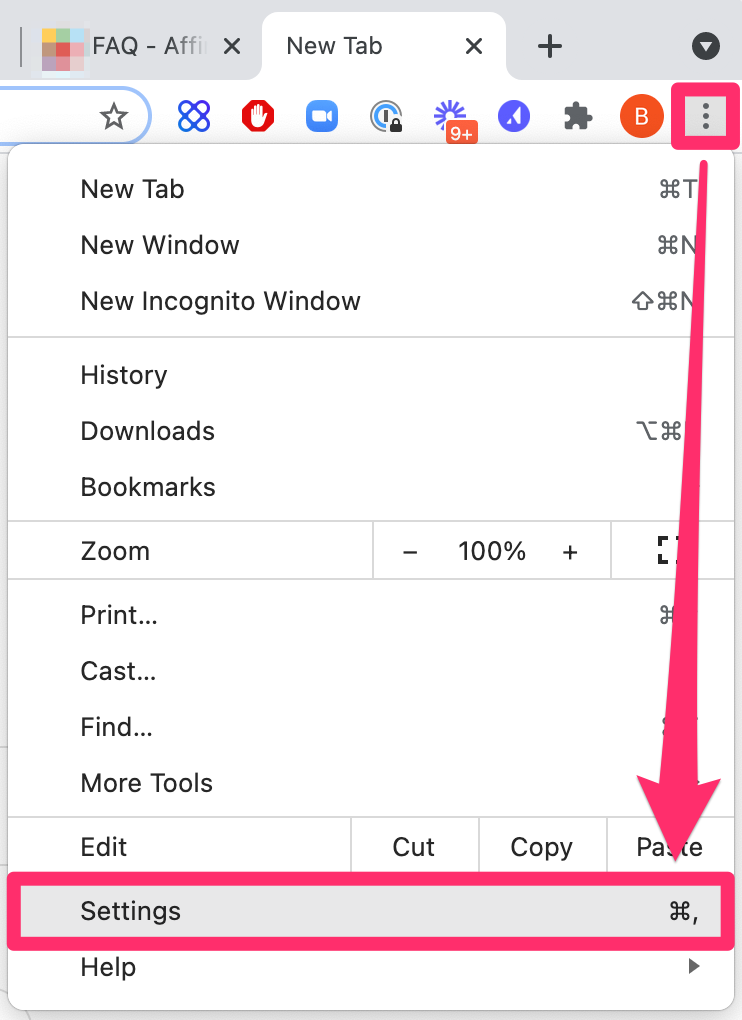Viewport: 742px width, 1020px height.
Task: Click the three-dot Chrome menu button
Action: (706, 118)
